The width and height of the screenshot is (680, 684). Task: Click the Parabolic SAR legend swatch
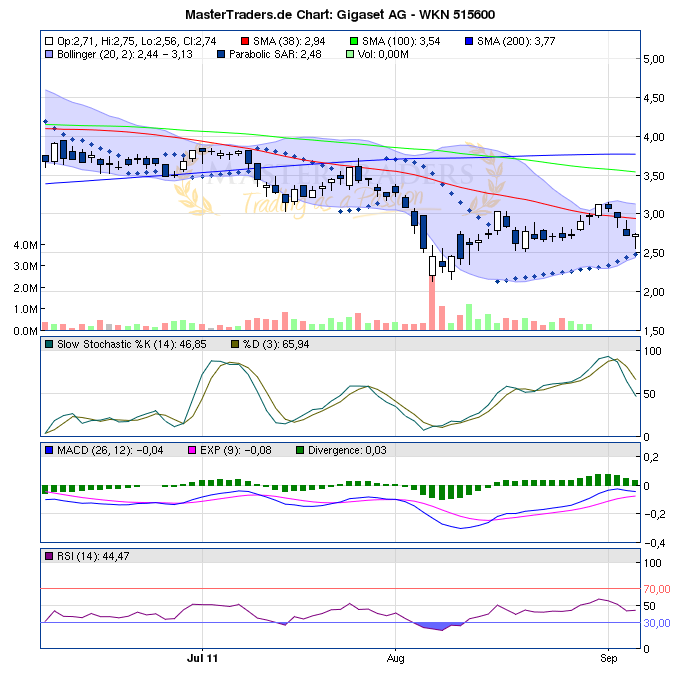point(221,54)
